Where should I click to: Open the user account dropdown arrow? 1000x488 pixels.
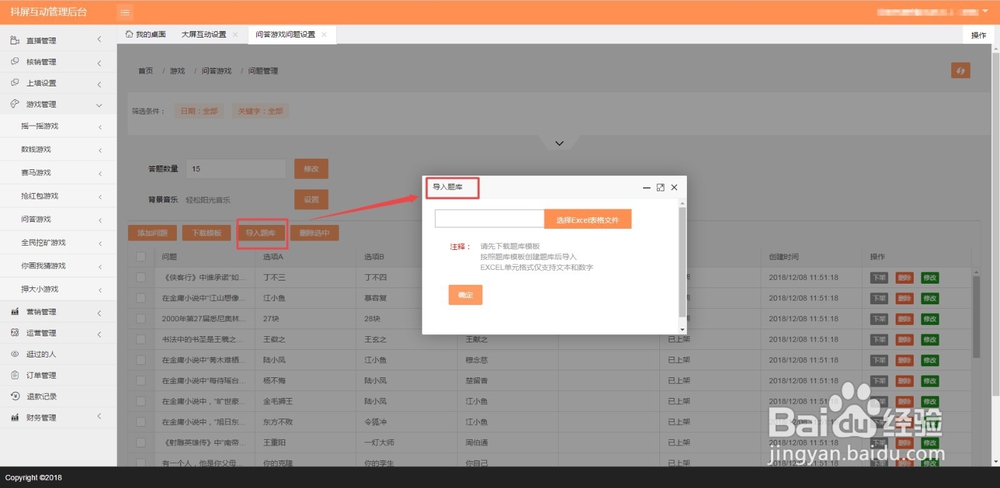[985, 11]
